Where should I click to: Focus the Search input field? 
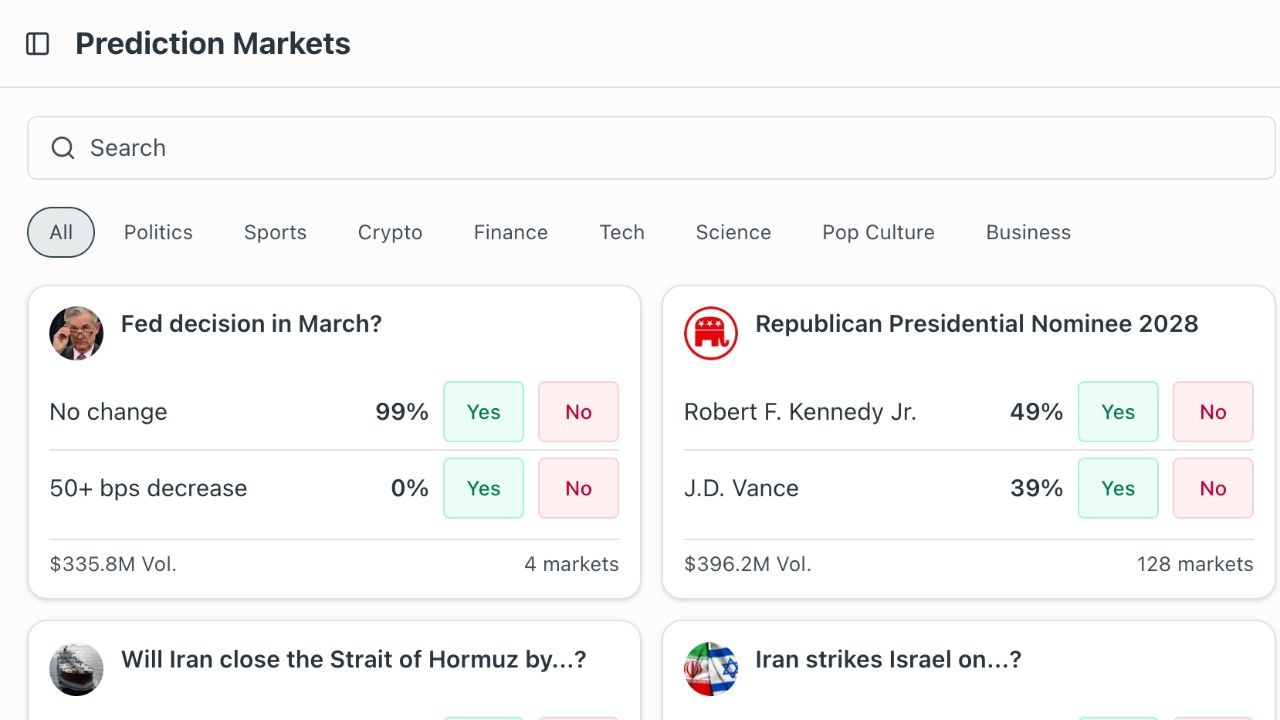point(651,148)
